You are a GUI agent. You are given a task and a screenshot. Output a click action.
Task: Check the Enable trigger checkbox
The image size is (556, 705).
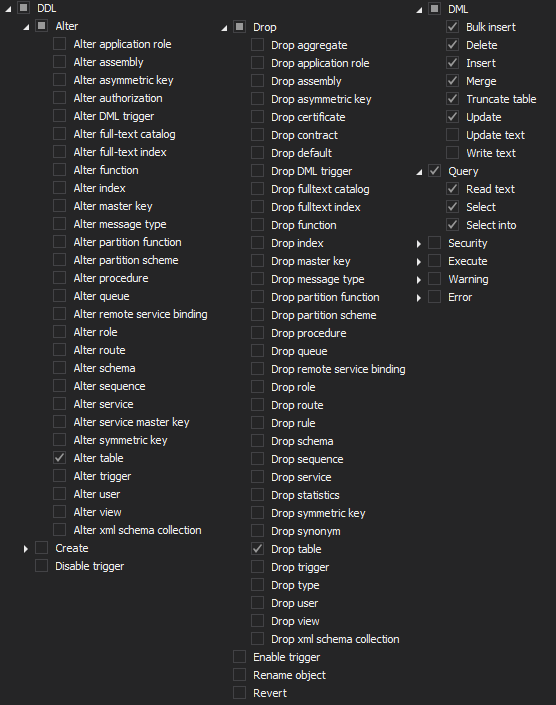click(239, 656)
